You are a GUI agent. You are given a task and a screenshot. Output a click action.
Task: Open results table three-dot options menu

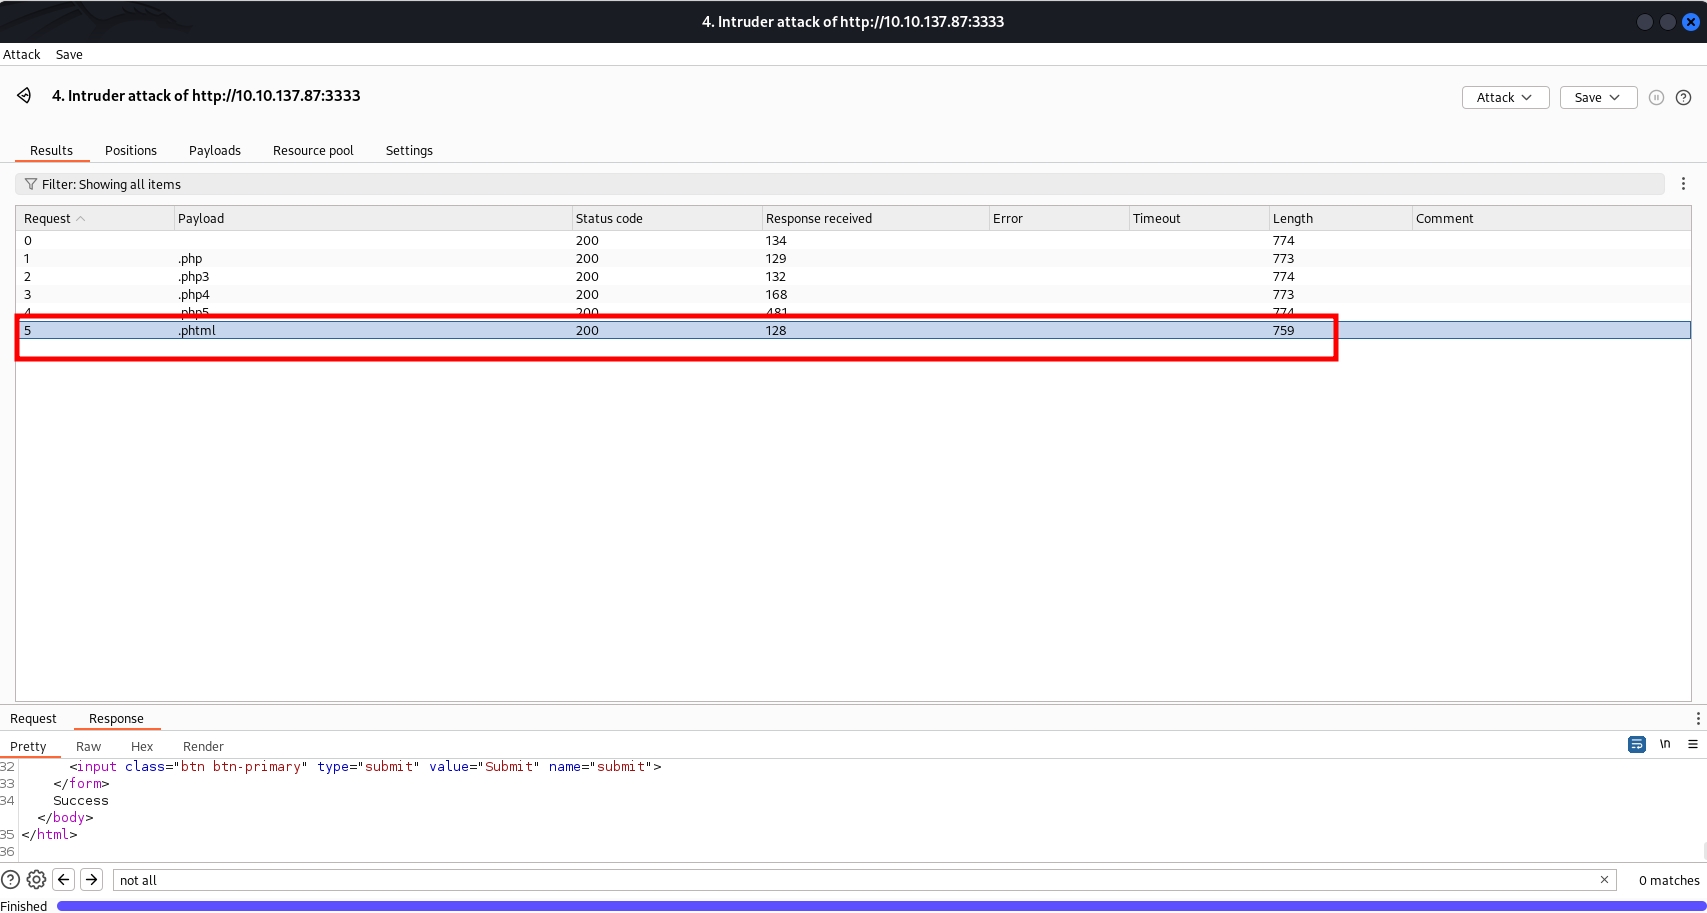click(x=1683, y=184)
